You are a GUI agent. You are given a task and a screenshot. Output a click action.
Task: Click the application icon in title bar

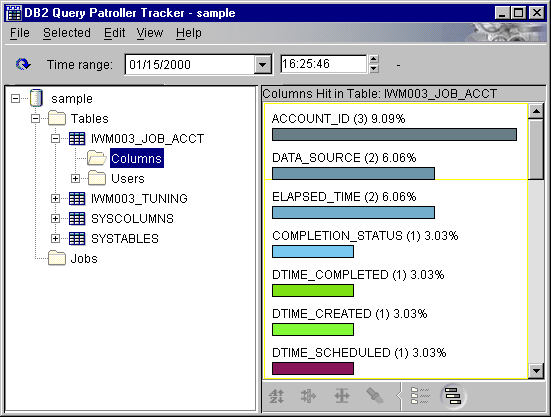14,13
